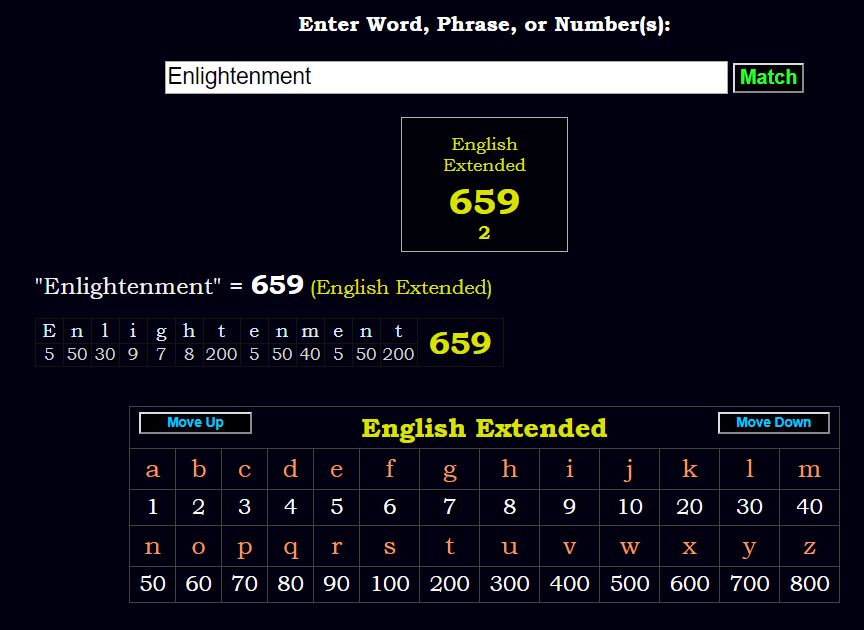Click letter 'n' in the cipher chart
Screen dimensions: 864x630
tap(153, 546)
